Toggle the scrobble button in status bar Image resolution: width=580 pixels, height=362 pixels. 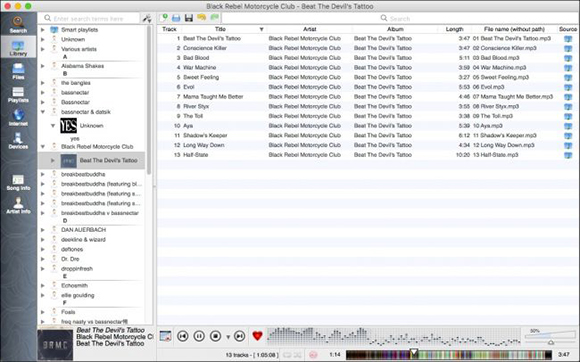pyautogui.click(x=313, y=355)
